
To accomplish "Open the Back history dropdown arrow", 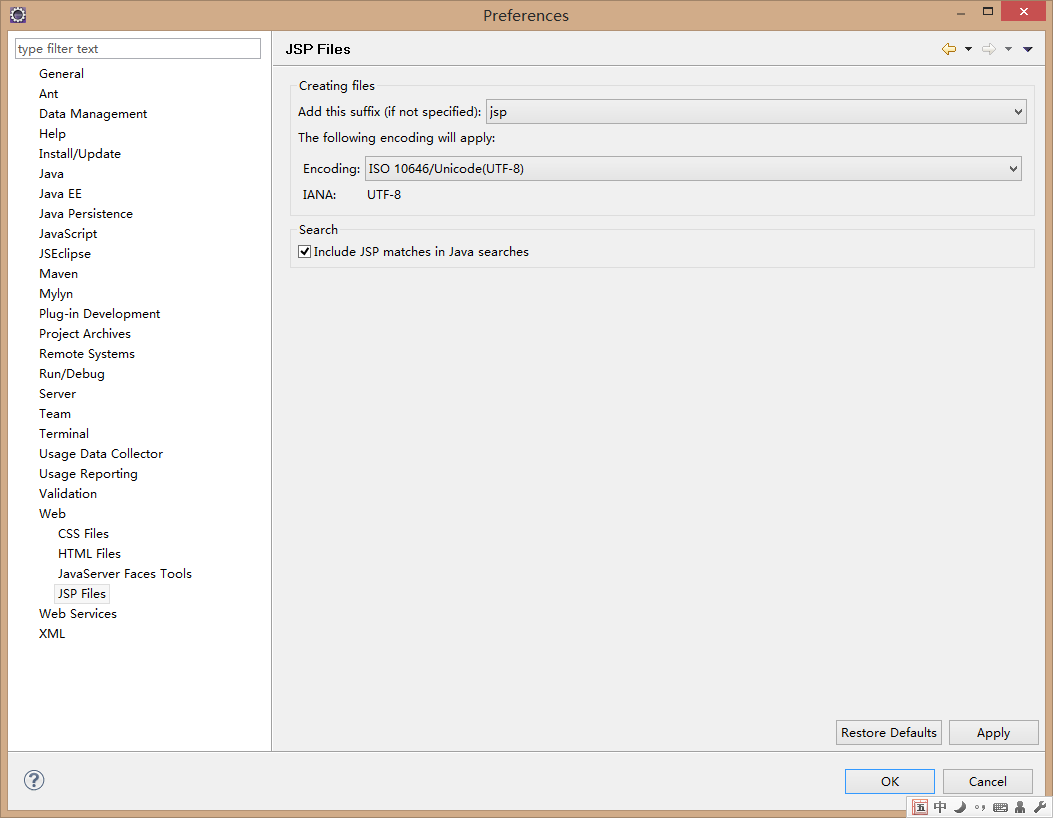I will [968, 49].
